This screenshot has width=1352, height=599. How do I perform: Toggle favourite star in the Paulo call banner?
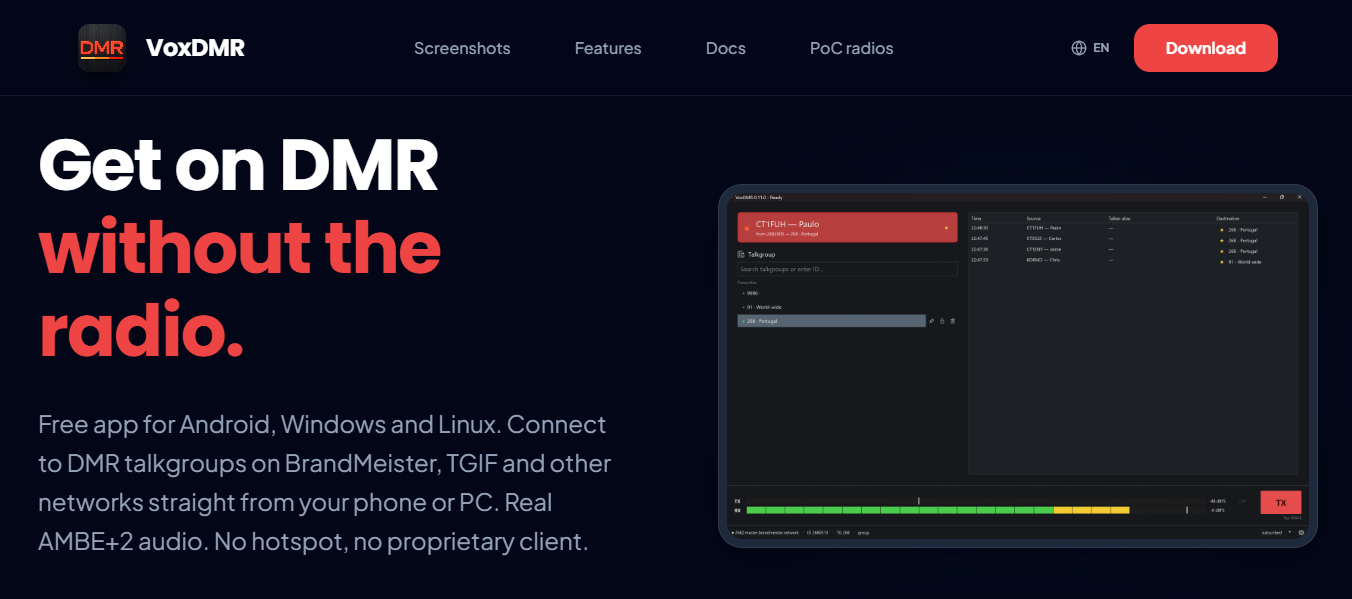click(x=946, y=228)
